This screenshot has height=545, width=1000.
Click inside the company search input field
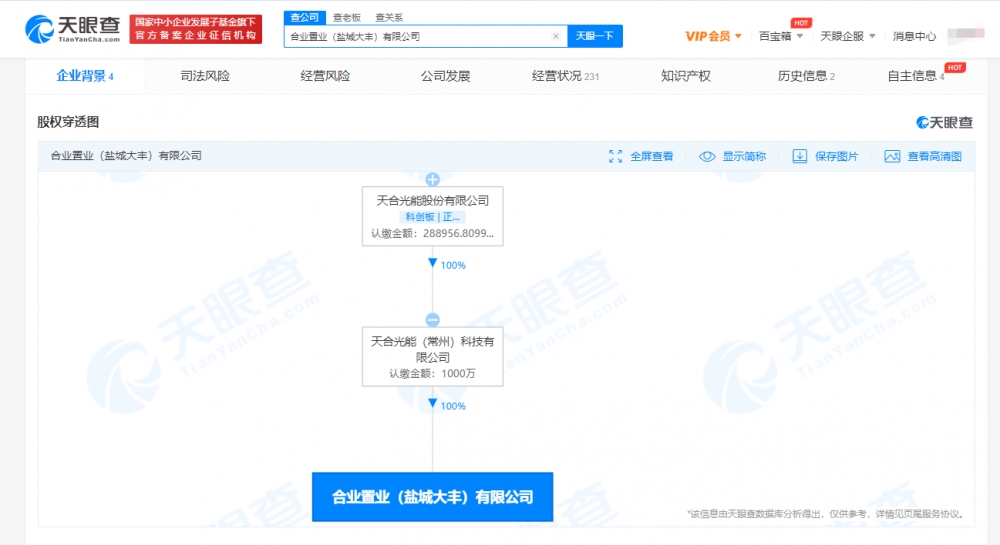coord(415,36)
